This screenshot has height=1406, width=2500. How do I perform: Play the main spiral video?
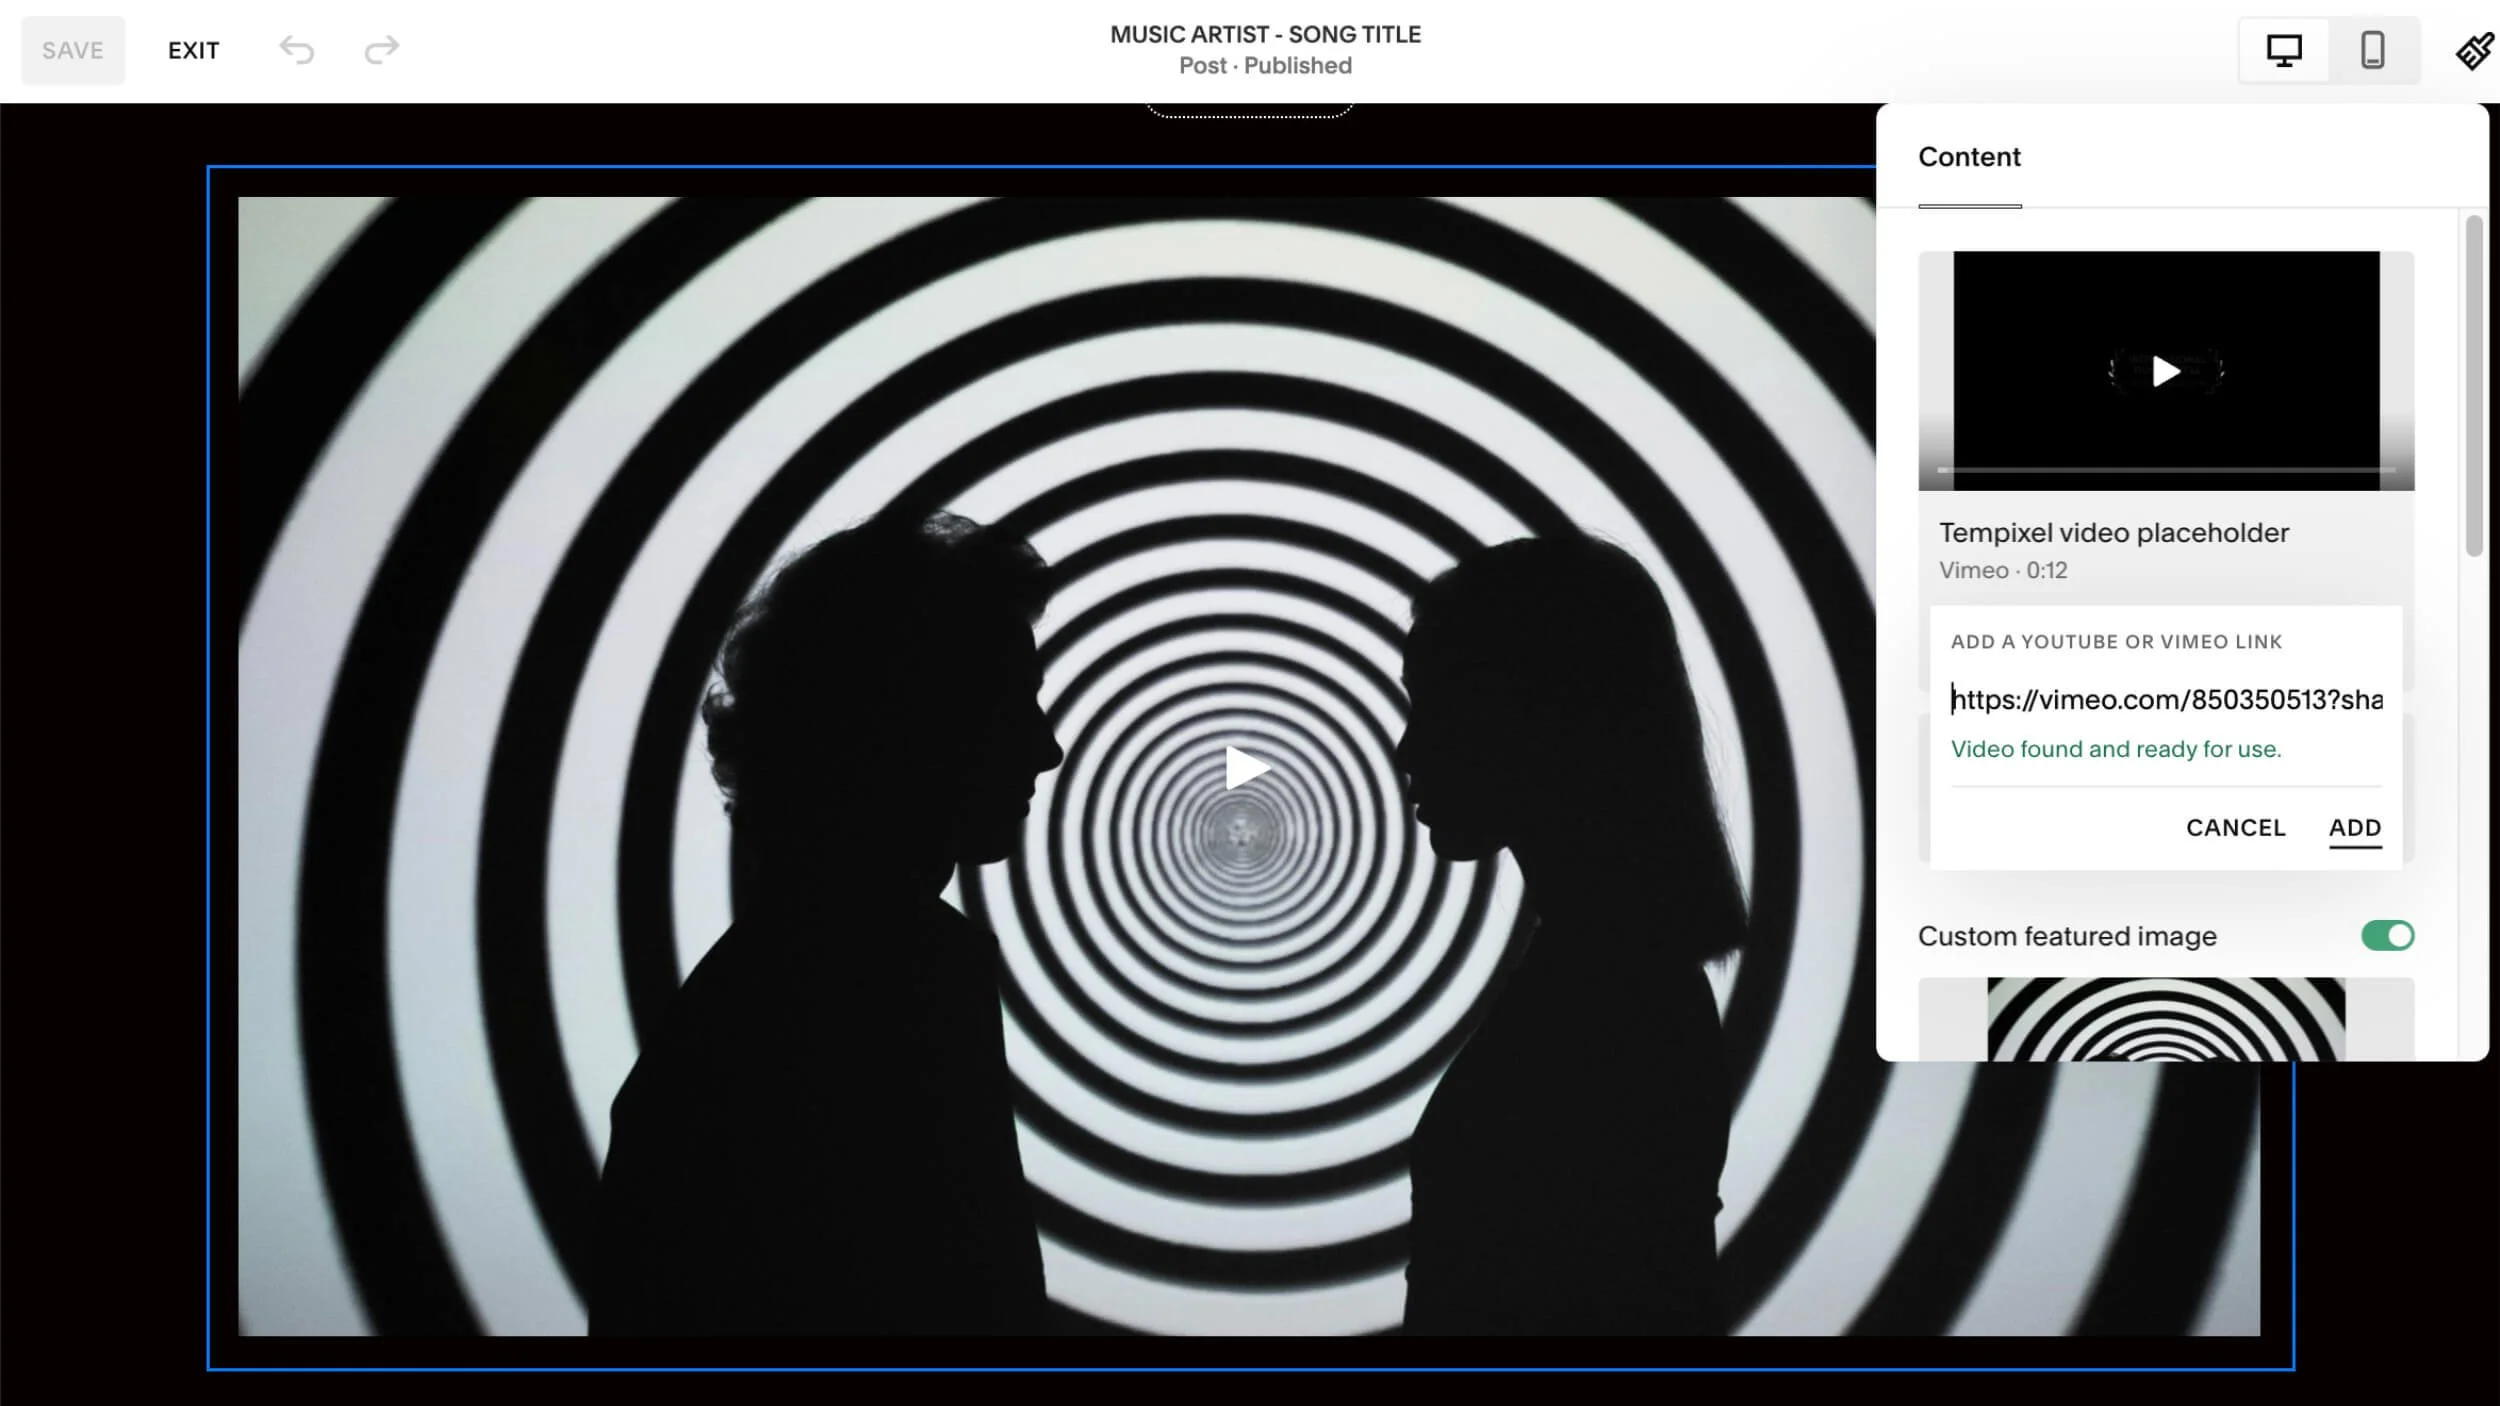[x=1246, y=768]
